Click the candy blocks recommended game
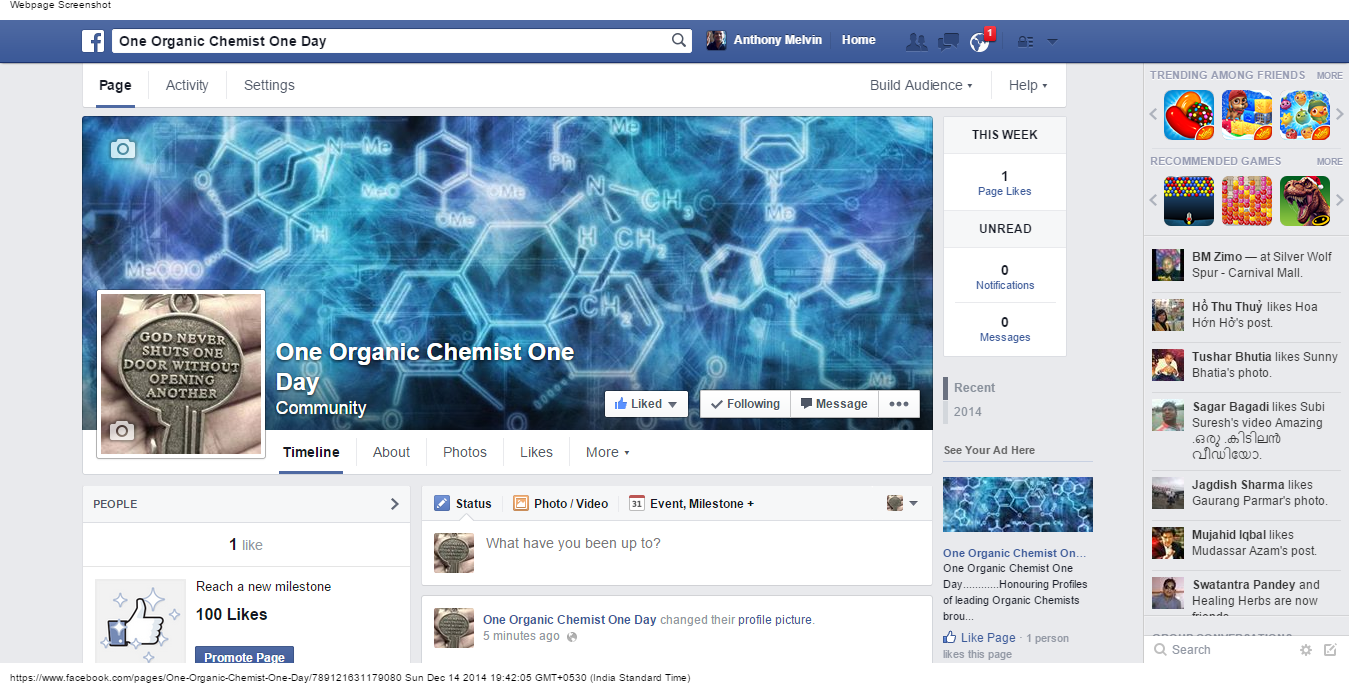 [x=1247, y=201]
